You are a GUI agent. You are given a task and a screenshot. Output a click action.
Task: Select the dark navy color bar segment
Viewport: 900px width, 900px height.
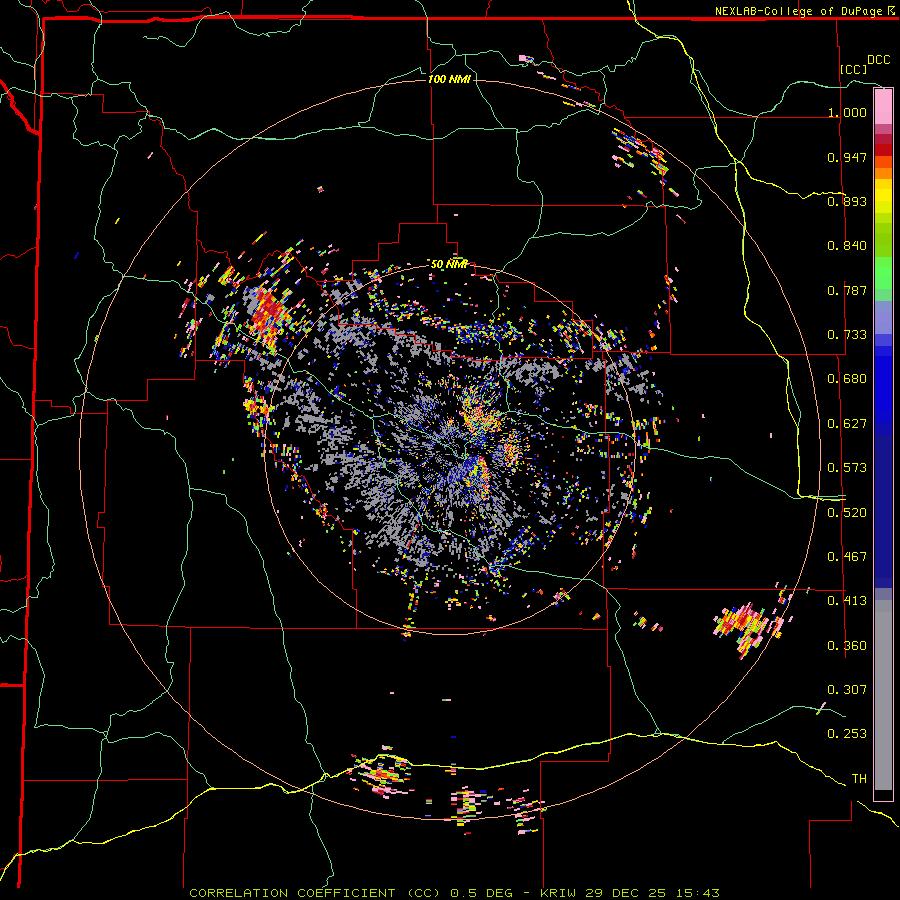pos(883,511)
